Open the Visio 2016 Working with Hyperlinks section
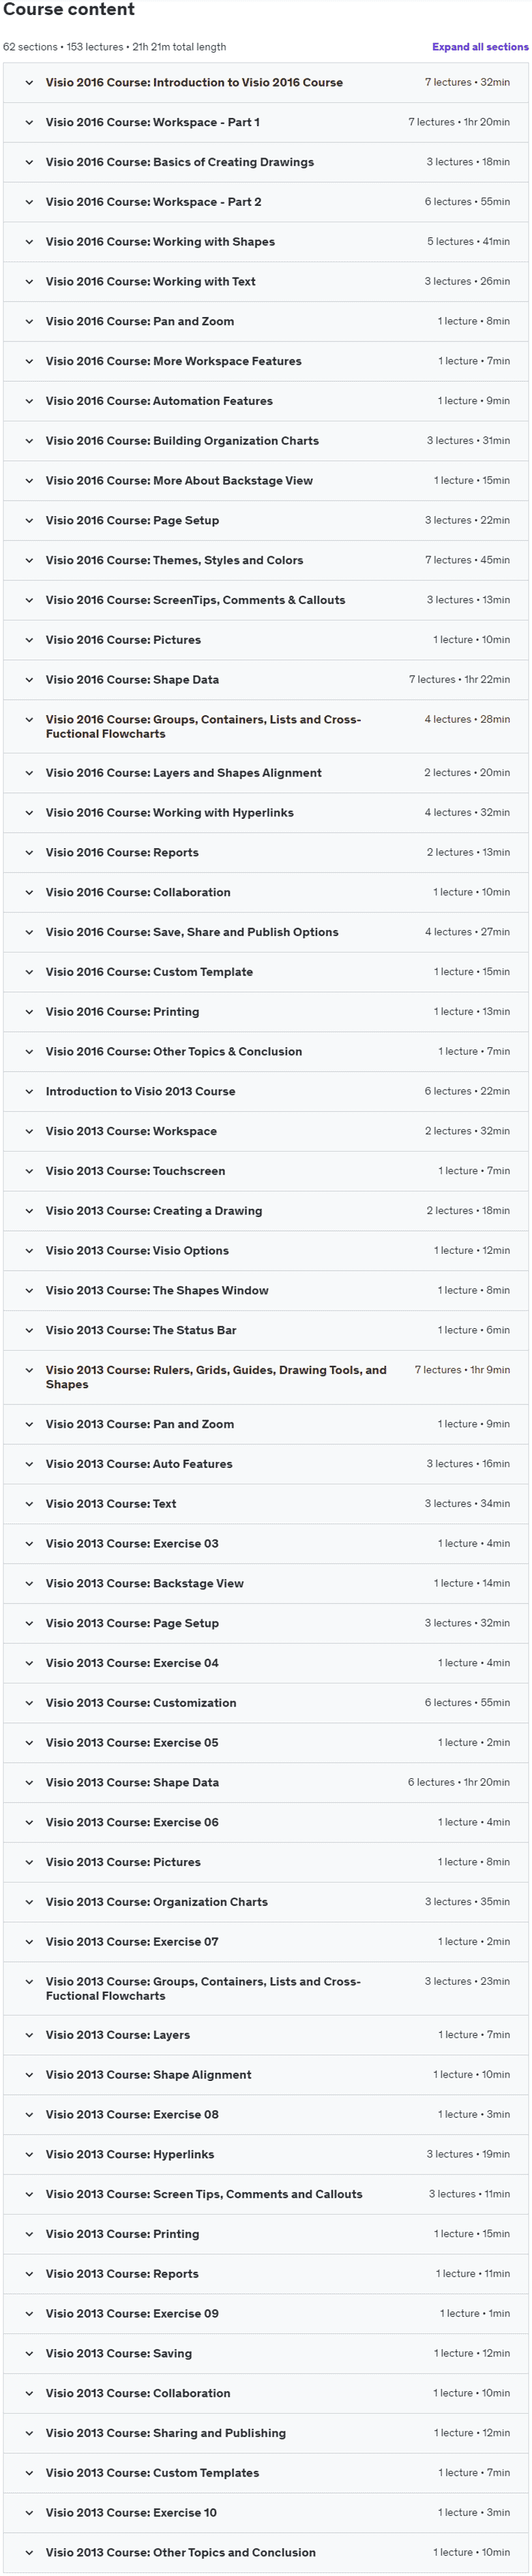 tap(266, 813)
